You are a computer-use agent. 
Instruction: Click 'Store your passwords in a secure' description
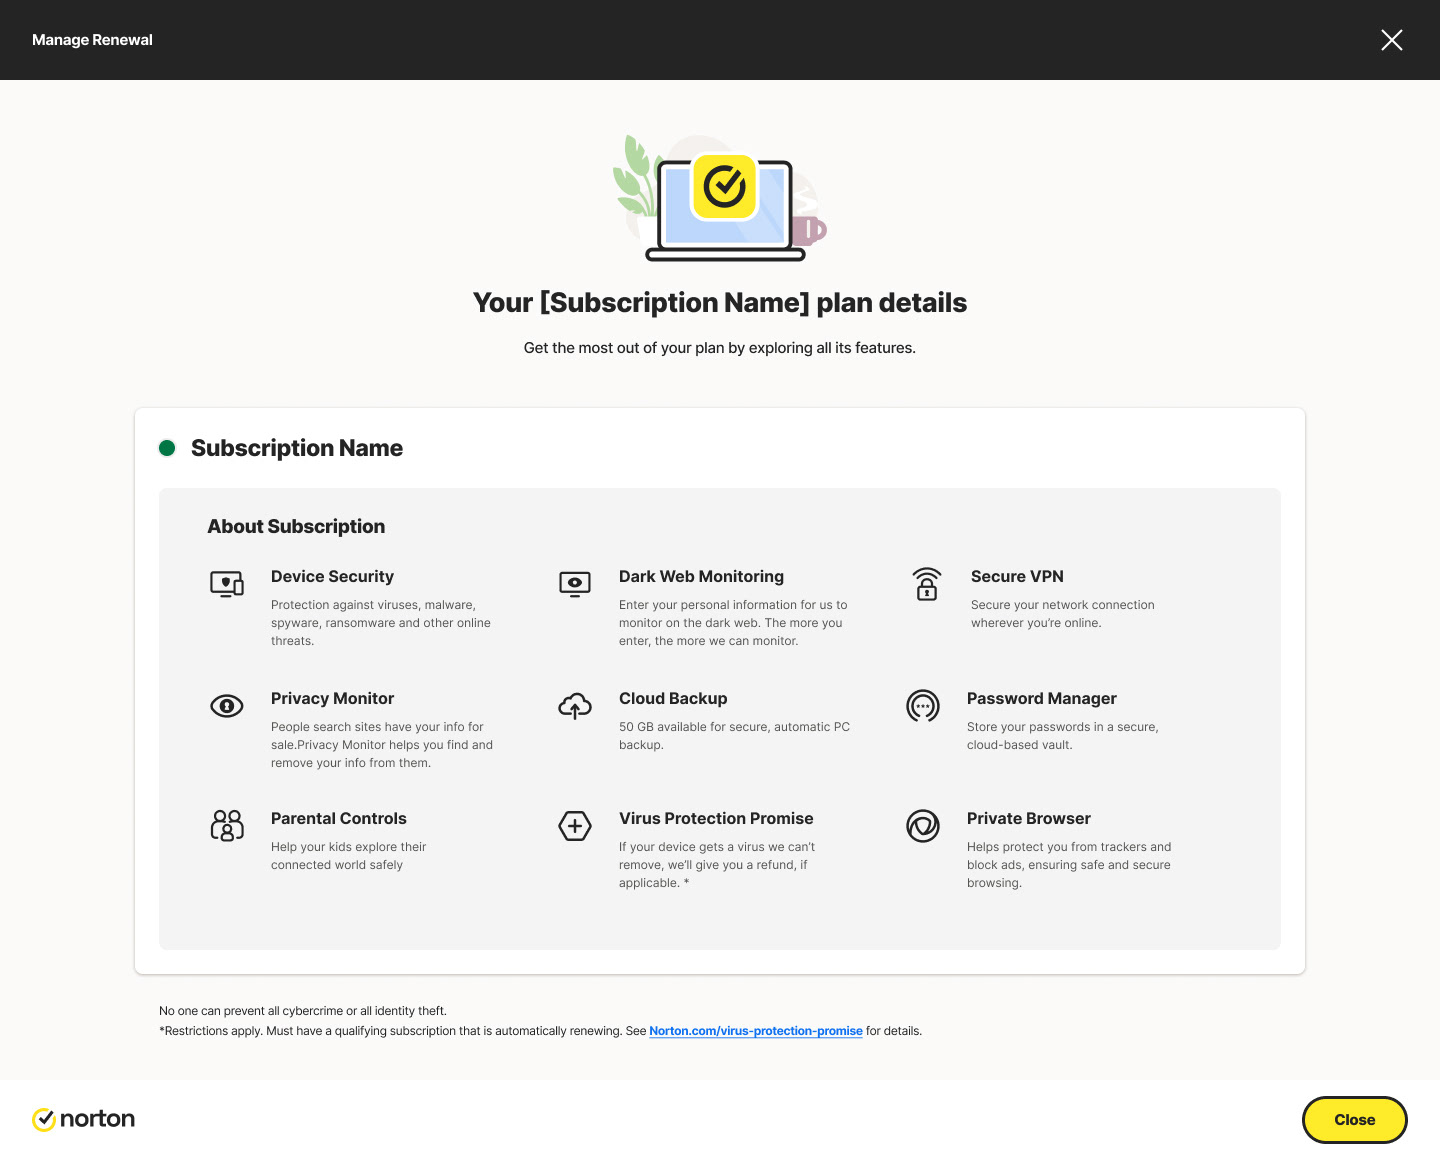1063,736
